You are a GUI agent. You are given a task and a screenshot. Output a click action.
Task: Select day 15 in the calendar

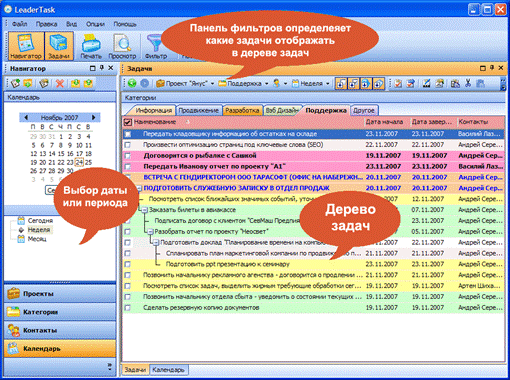tap(61, 154)
